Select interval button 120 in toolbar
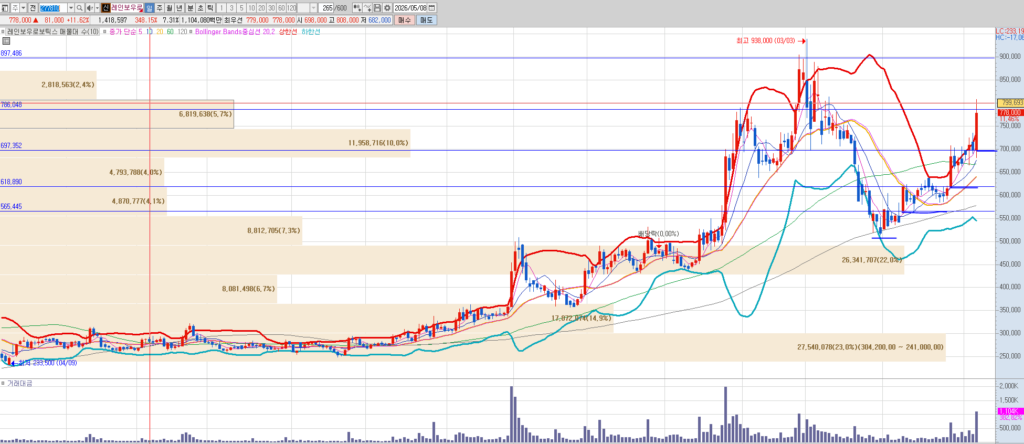This screenshot has width=1024, height=444. pyautogui.click(x=291, y=8)
